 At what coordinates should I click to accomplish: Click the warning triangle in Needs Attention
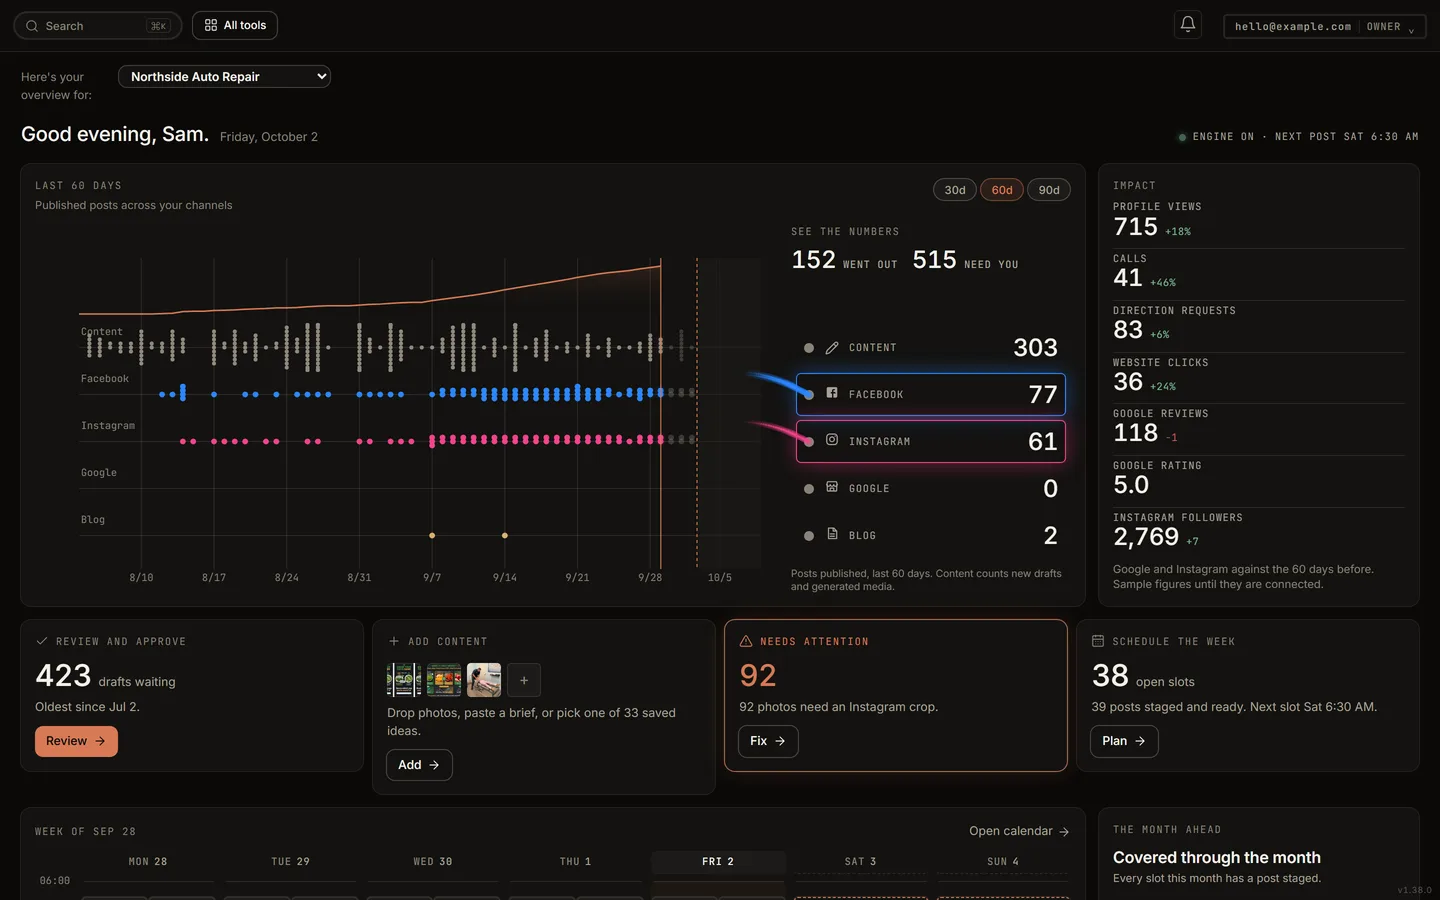[746, 641]
